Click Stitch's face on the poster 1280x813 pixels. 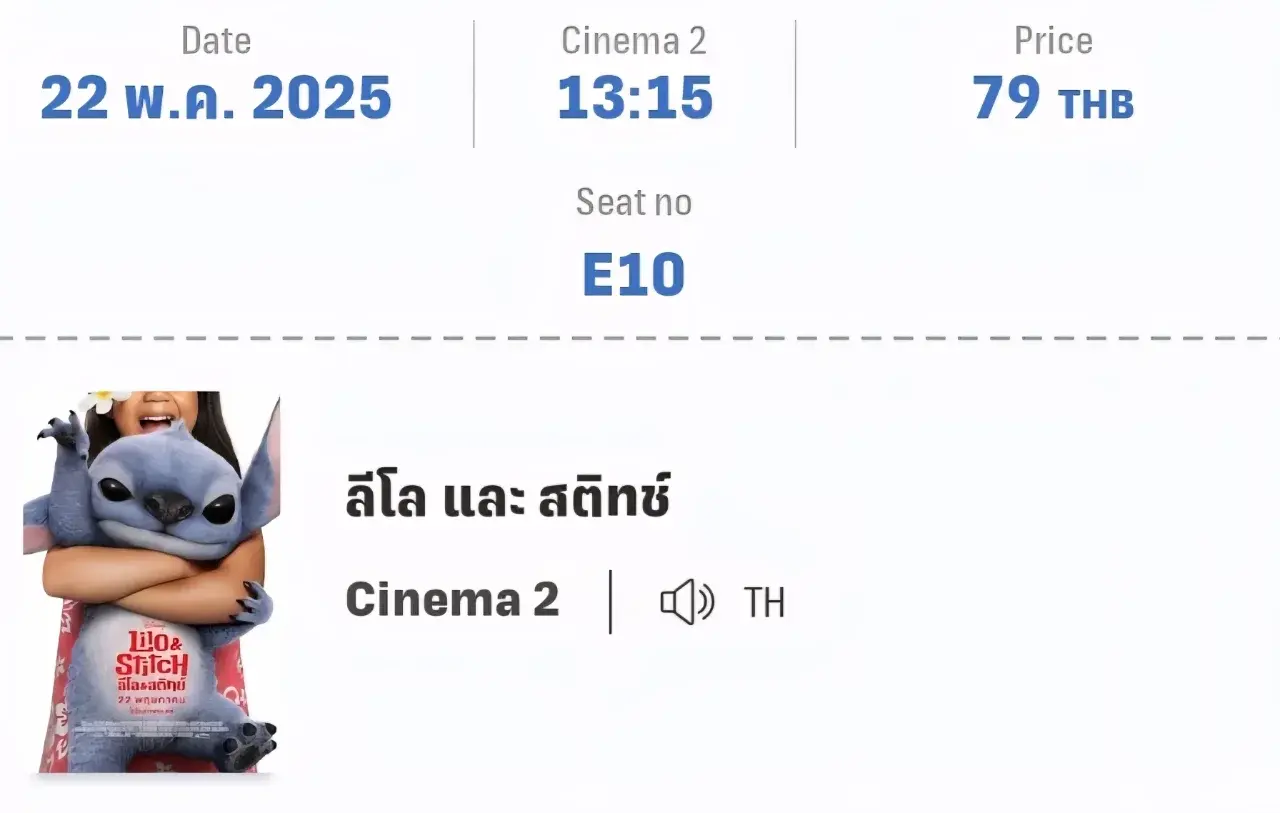click(x=168, y=495)
